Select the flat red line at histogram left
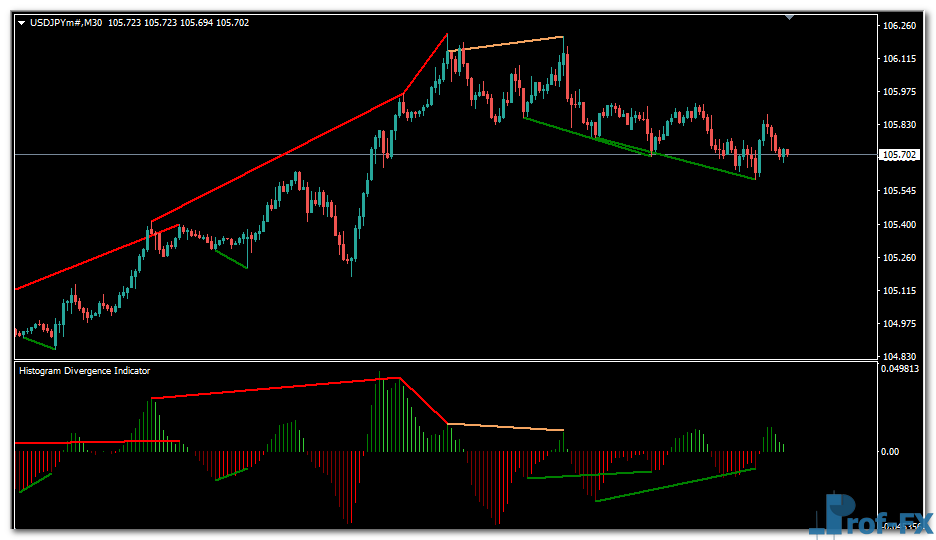The width and height of the screenshot is (936, 540). click(70, 441)
